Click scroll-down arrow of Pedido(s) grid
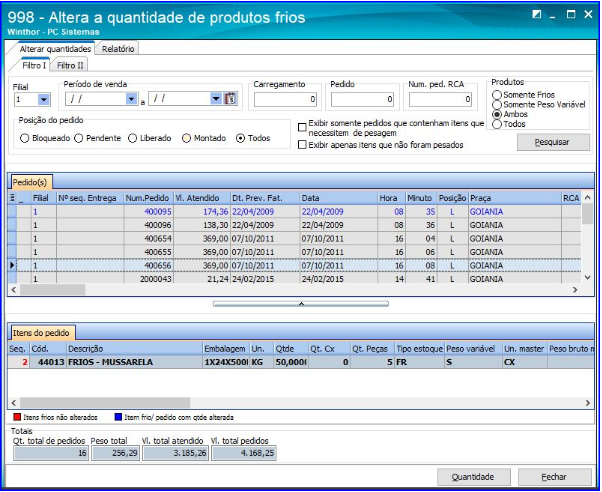 (587, 278)
